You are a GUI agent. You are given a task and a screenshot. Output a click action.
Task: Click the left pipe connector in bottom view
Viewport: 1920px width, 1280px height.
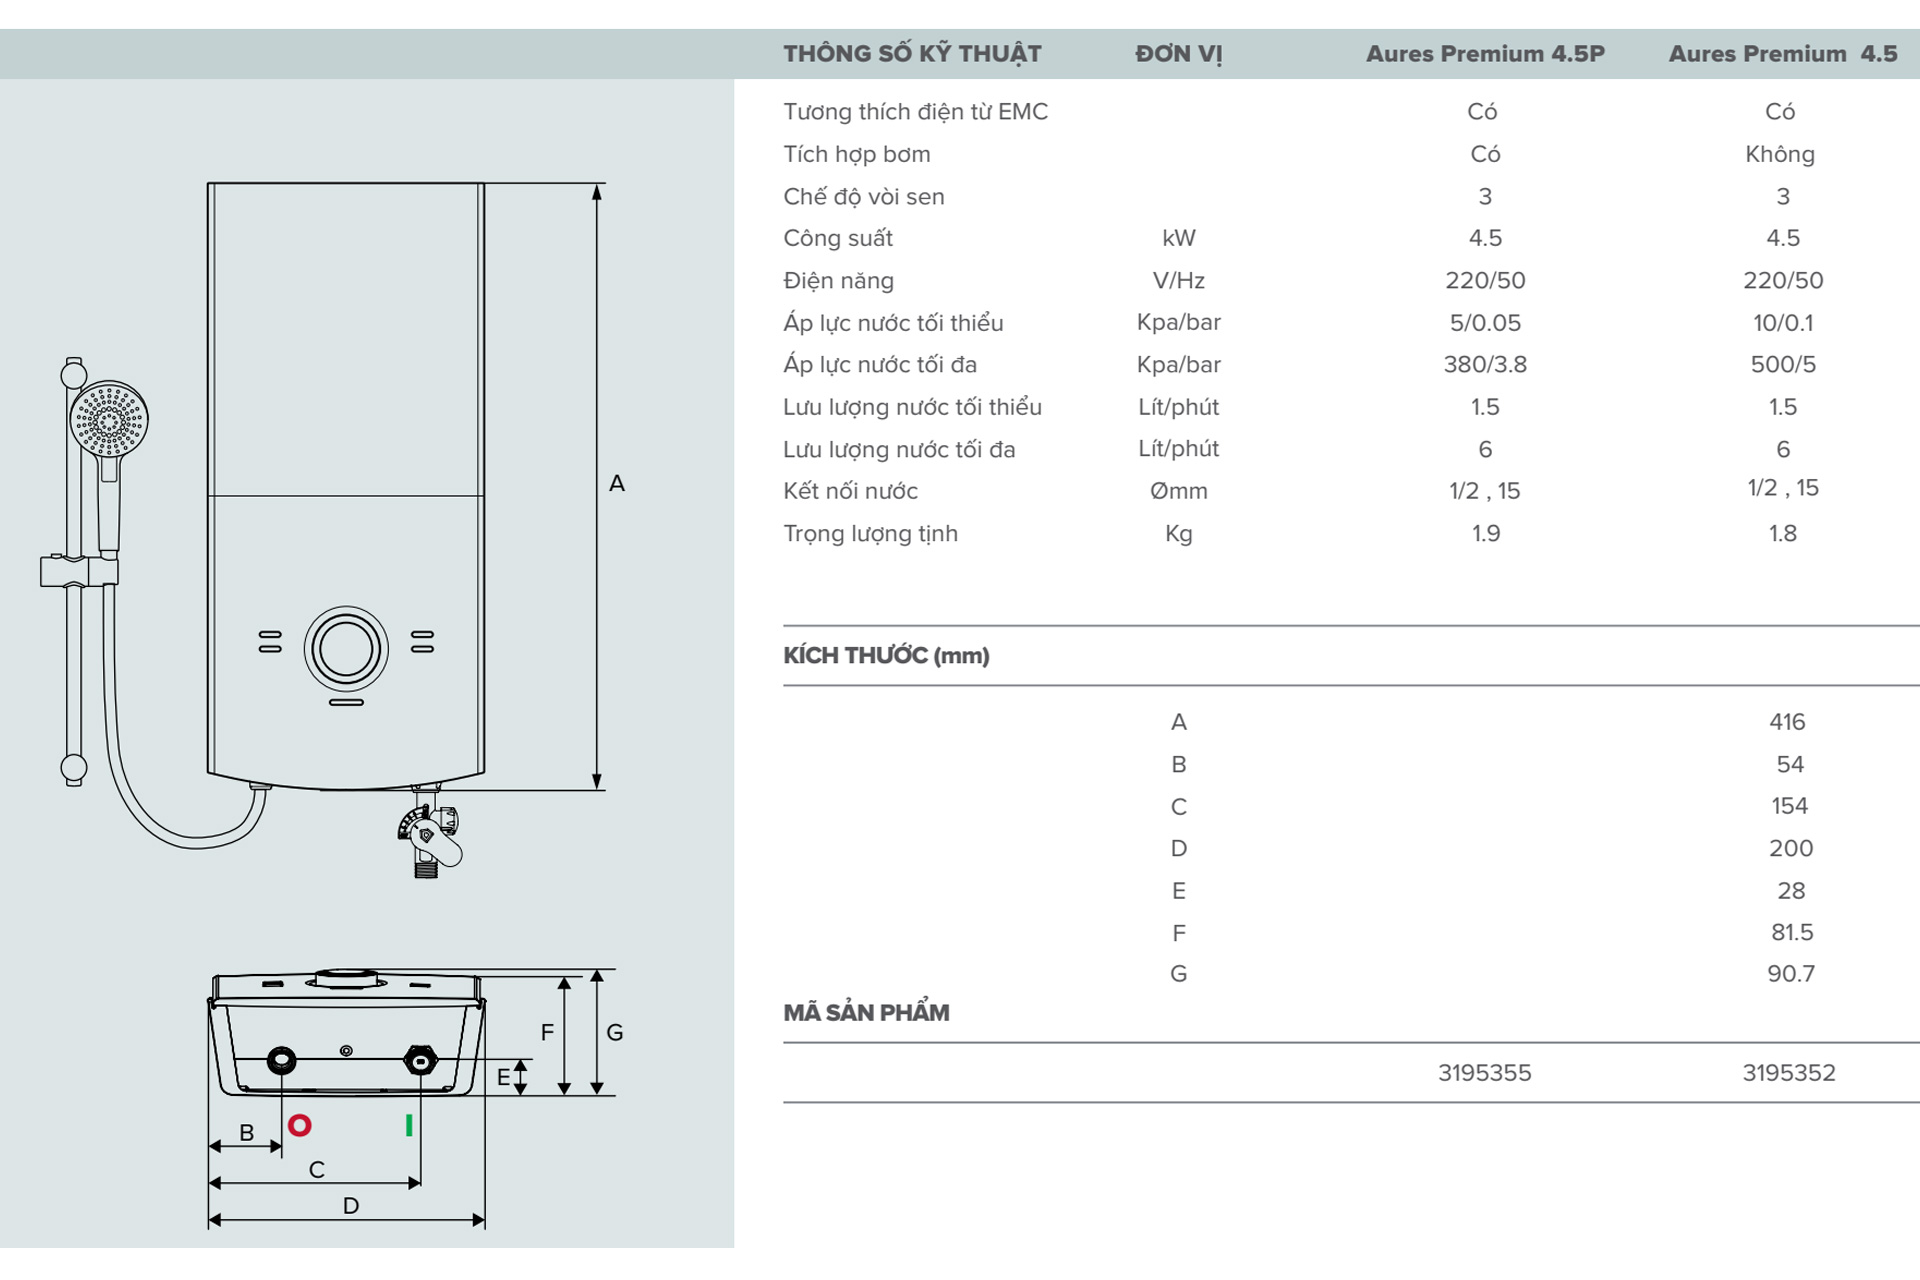(282, 1061)
